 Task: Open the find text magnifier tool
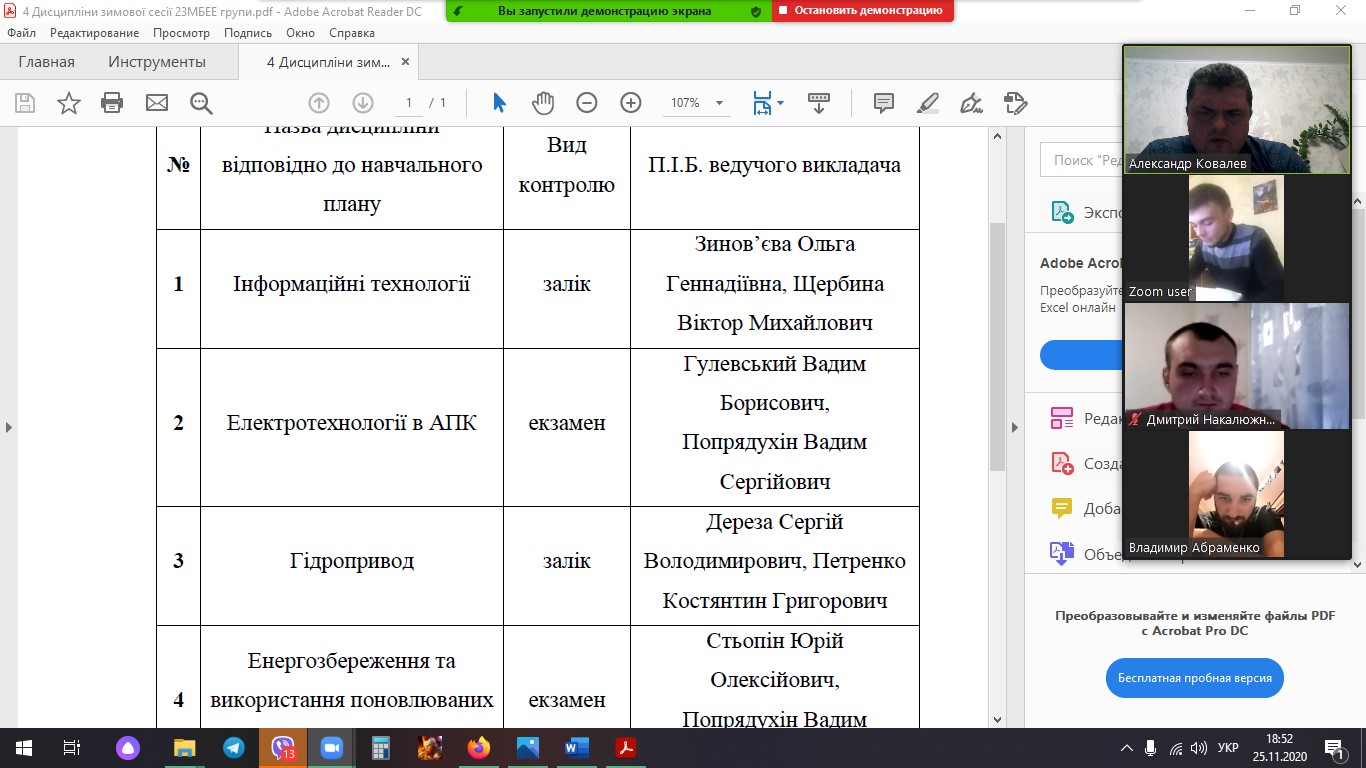pyautogui.click(x=201, y=103)
